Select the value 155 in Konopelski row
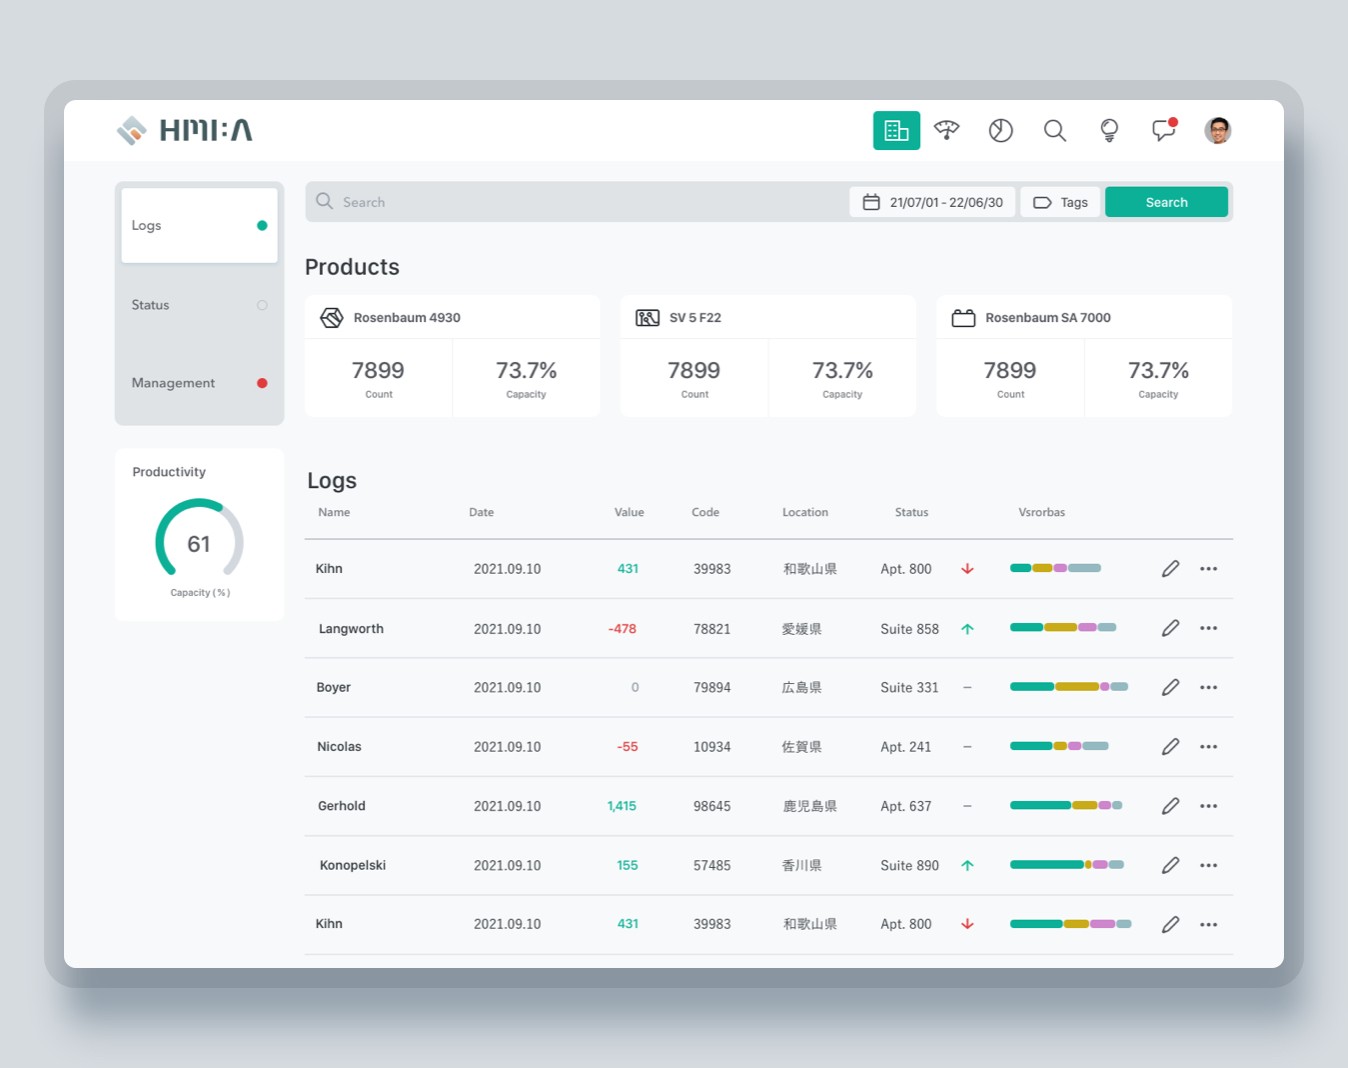1348x1068 pixels. 627,866
